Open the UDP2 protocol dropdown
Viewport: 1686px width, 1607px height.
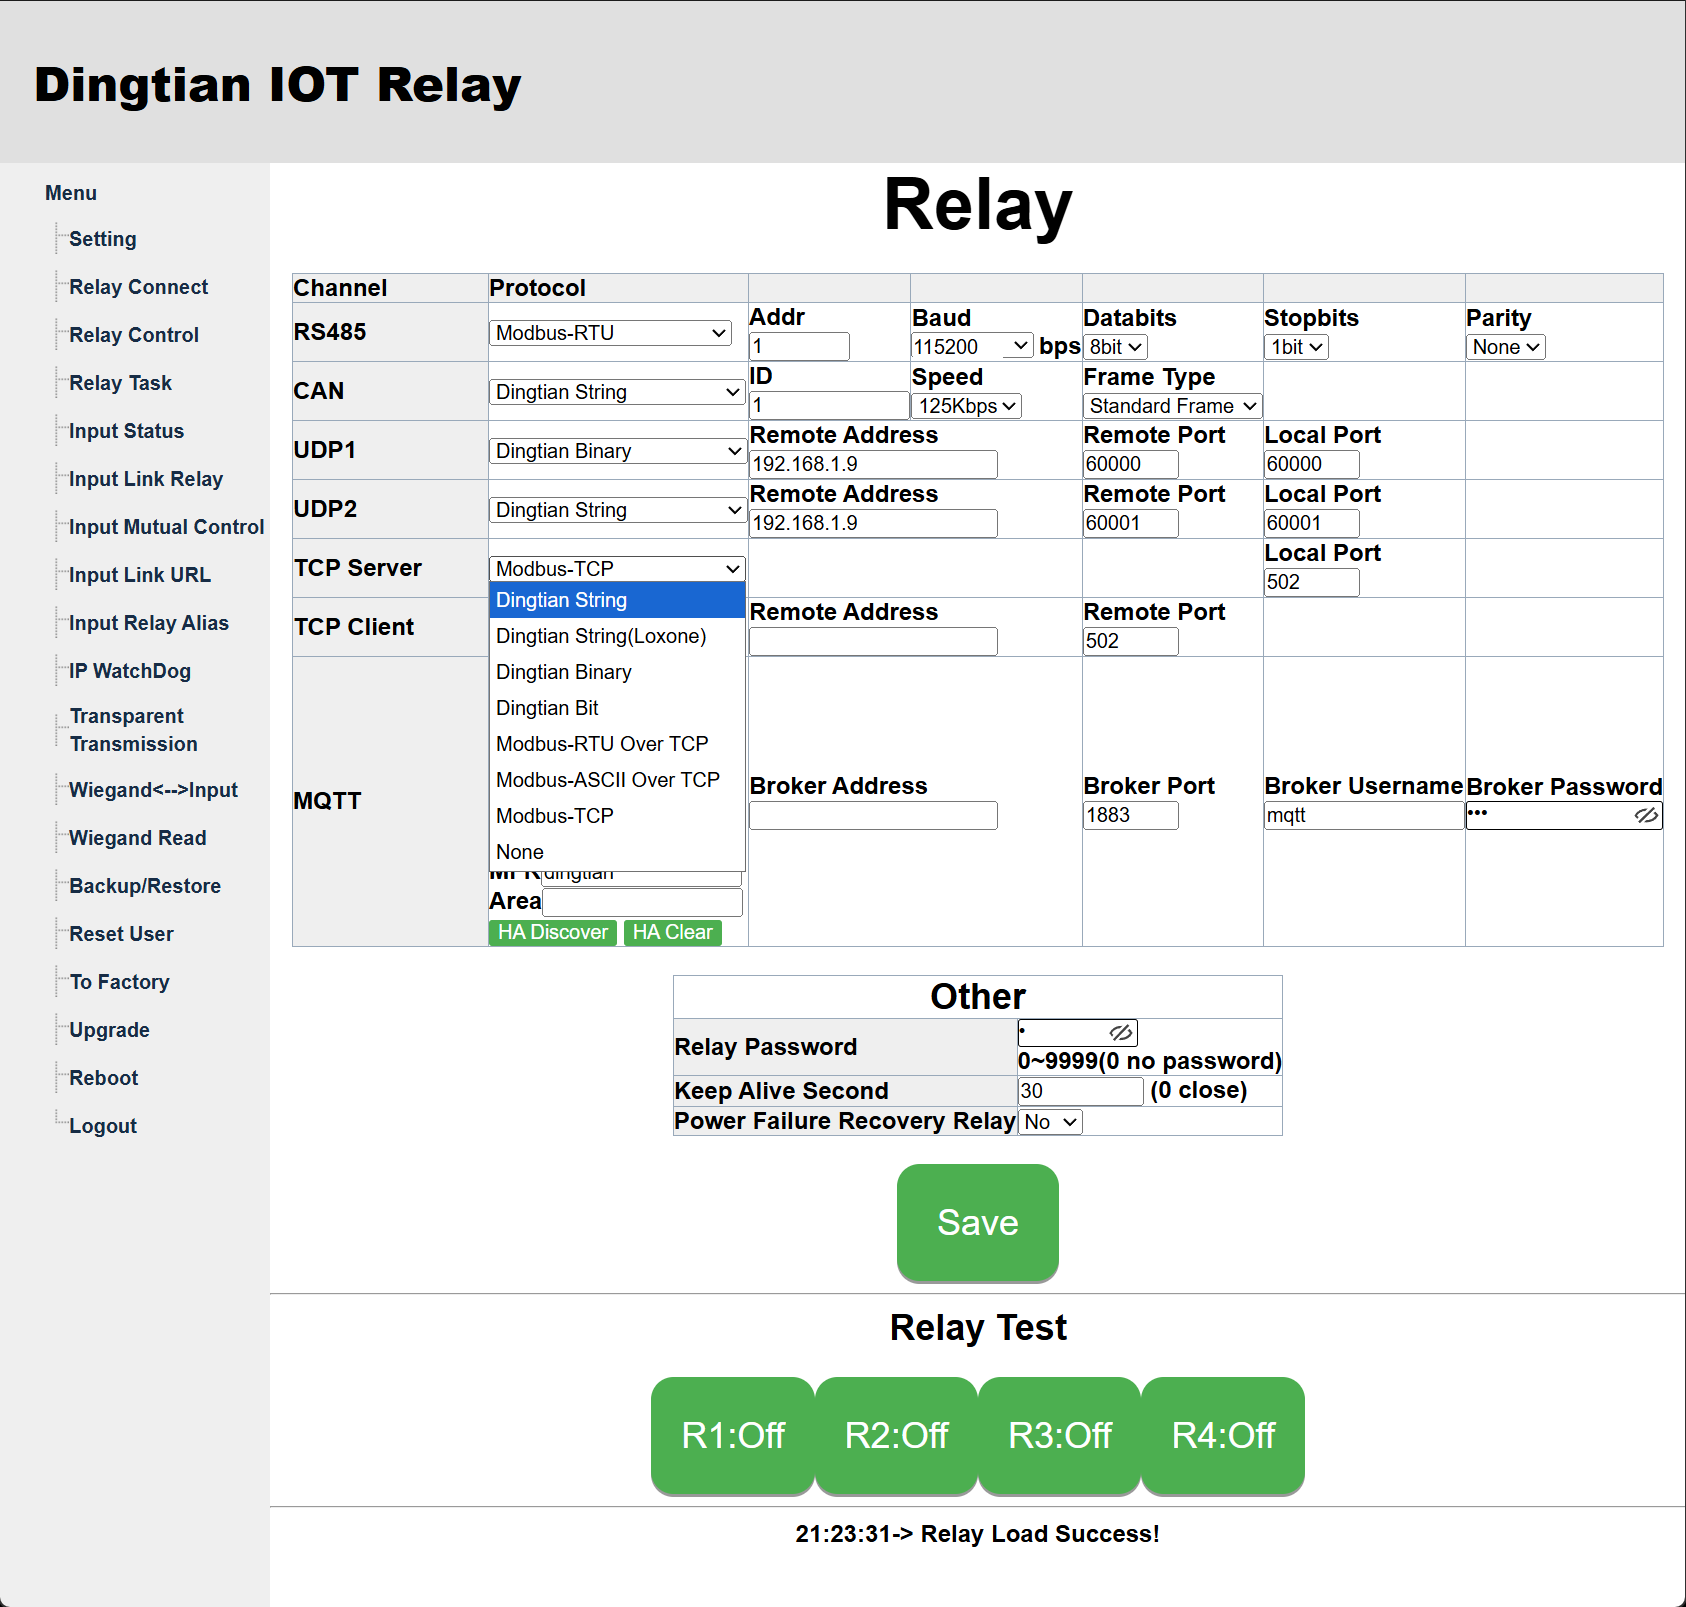click(x=617, y=510)
